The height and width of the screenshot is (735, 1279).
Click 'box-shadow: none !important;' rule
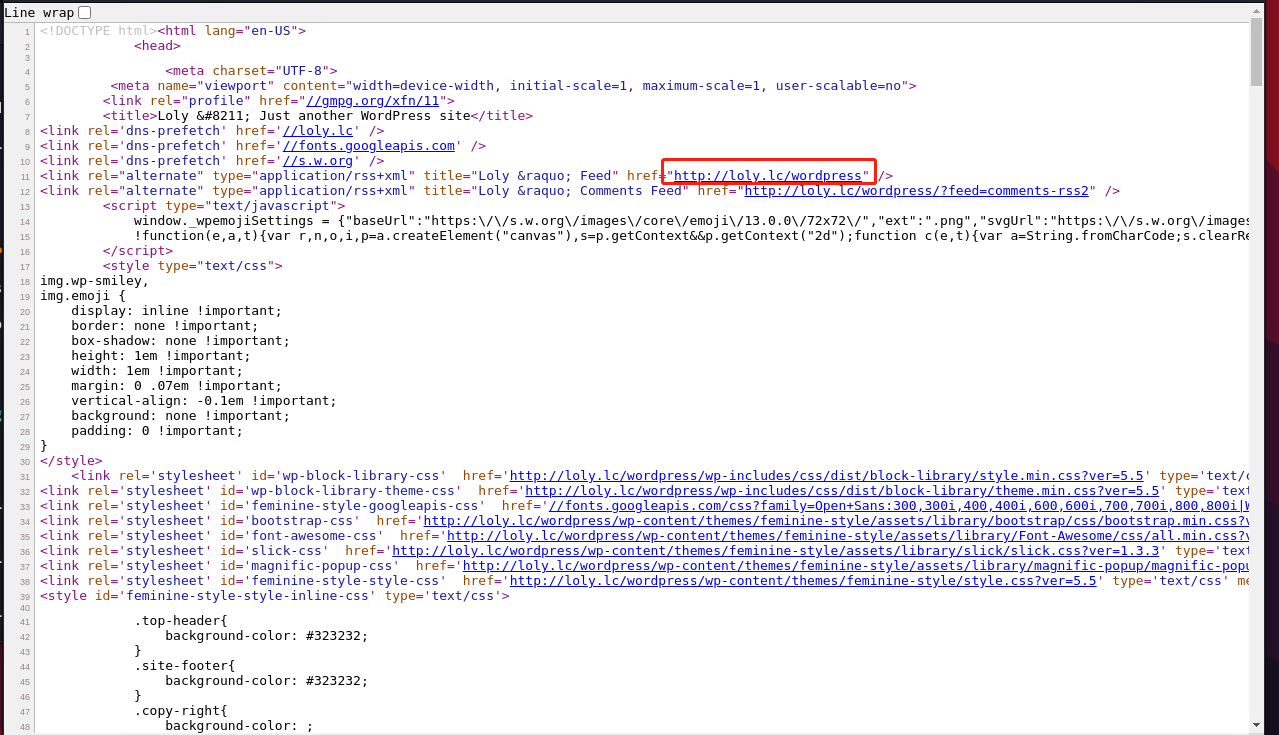click(181, 341)
